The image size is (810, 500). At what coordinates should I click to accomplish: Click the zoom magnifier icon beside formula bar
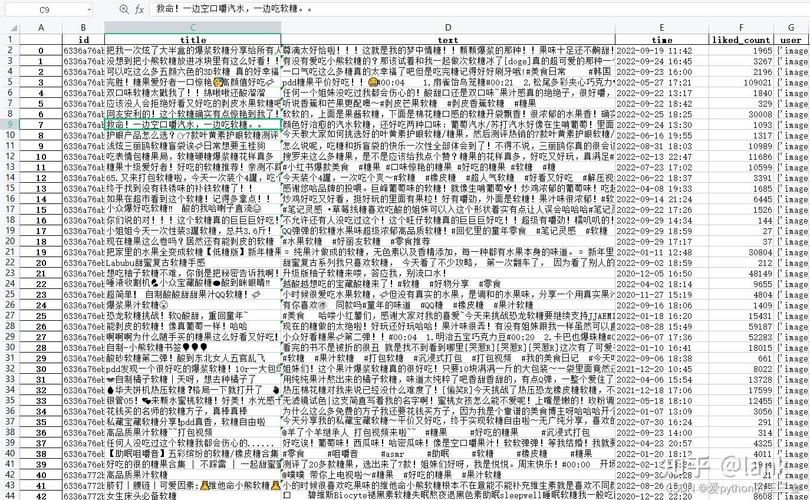[124, 9]
